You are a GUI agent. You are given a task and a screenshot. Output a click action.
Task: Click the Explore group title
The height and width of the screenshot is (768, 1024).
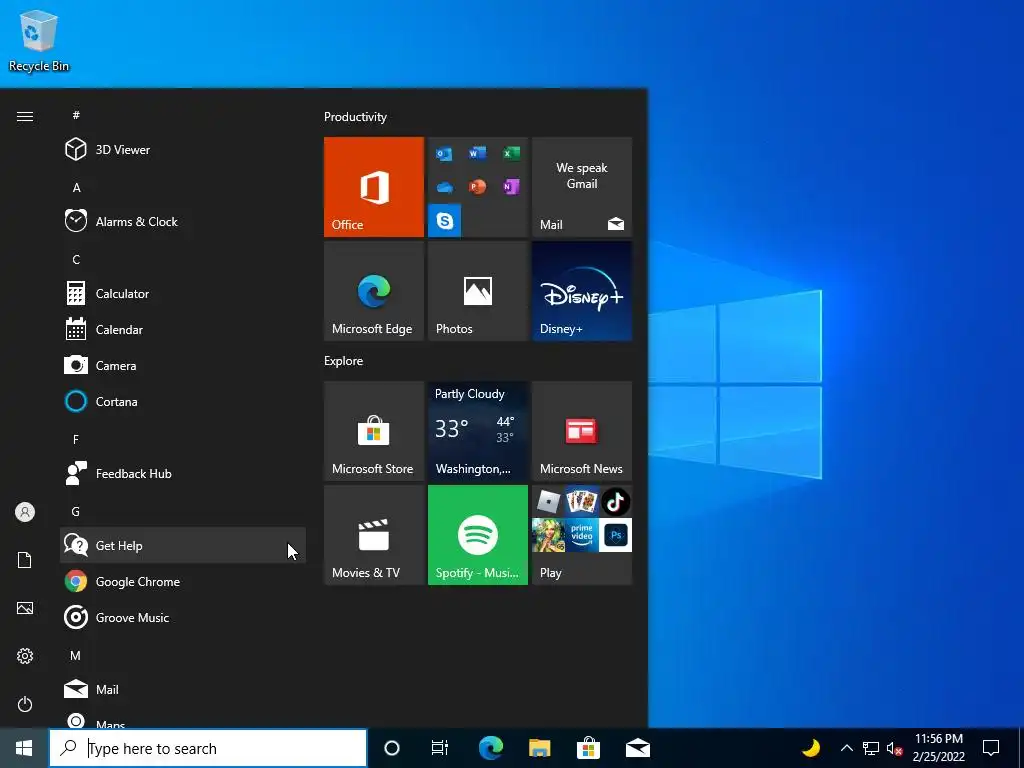344,360
